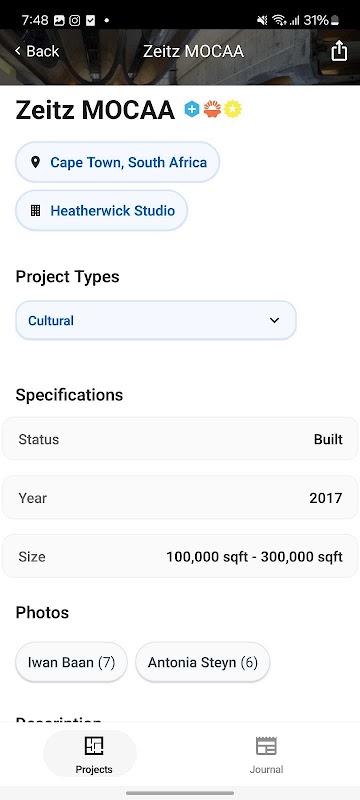Screen dimensions: 360x800
Task: Open the Heatherwick Studio firm chip
Action: 102,211
